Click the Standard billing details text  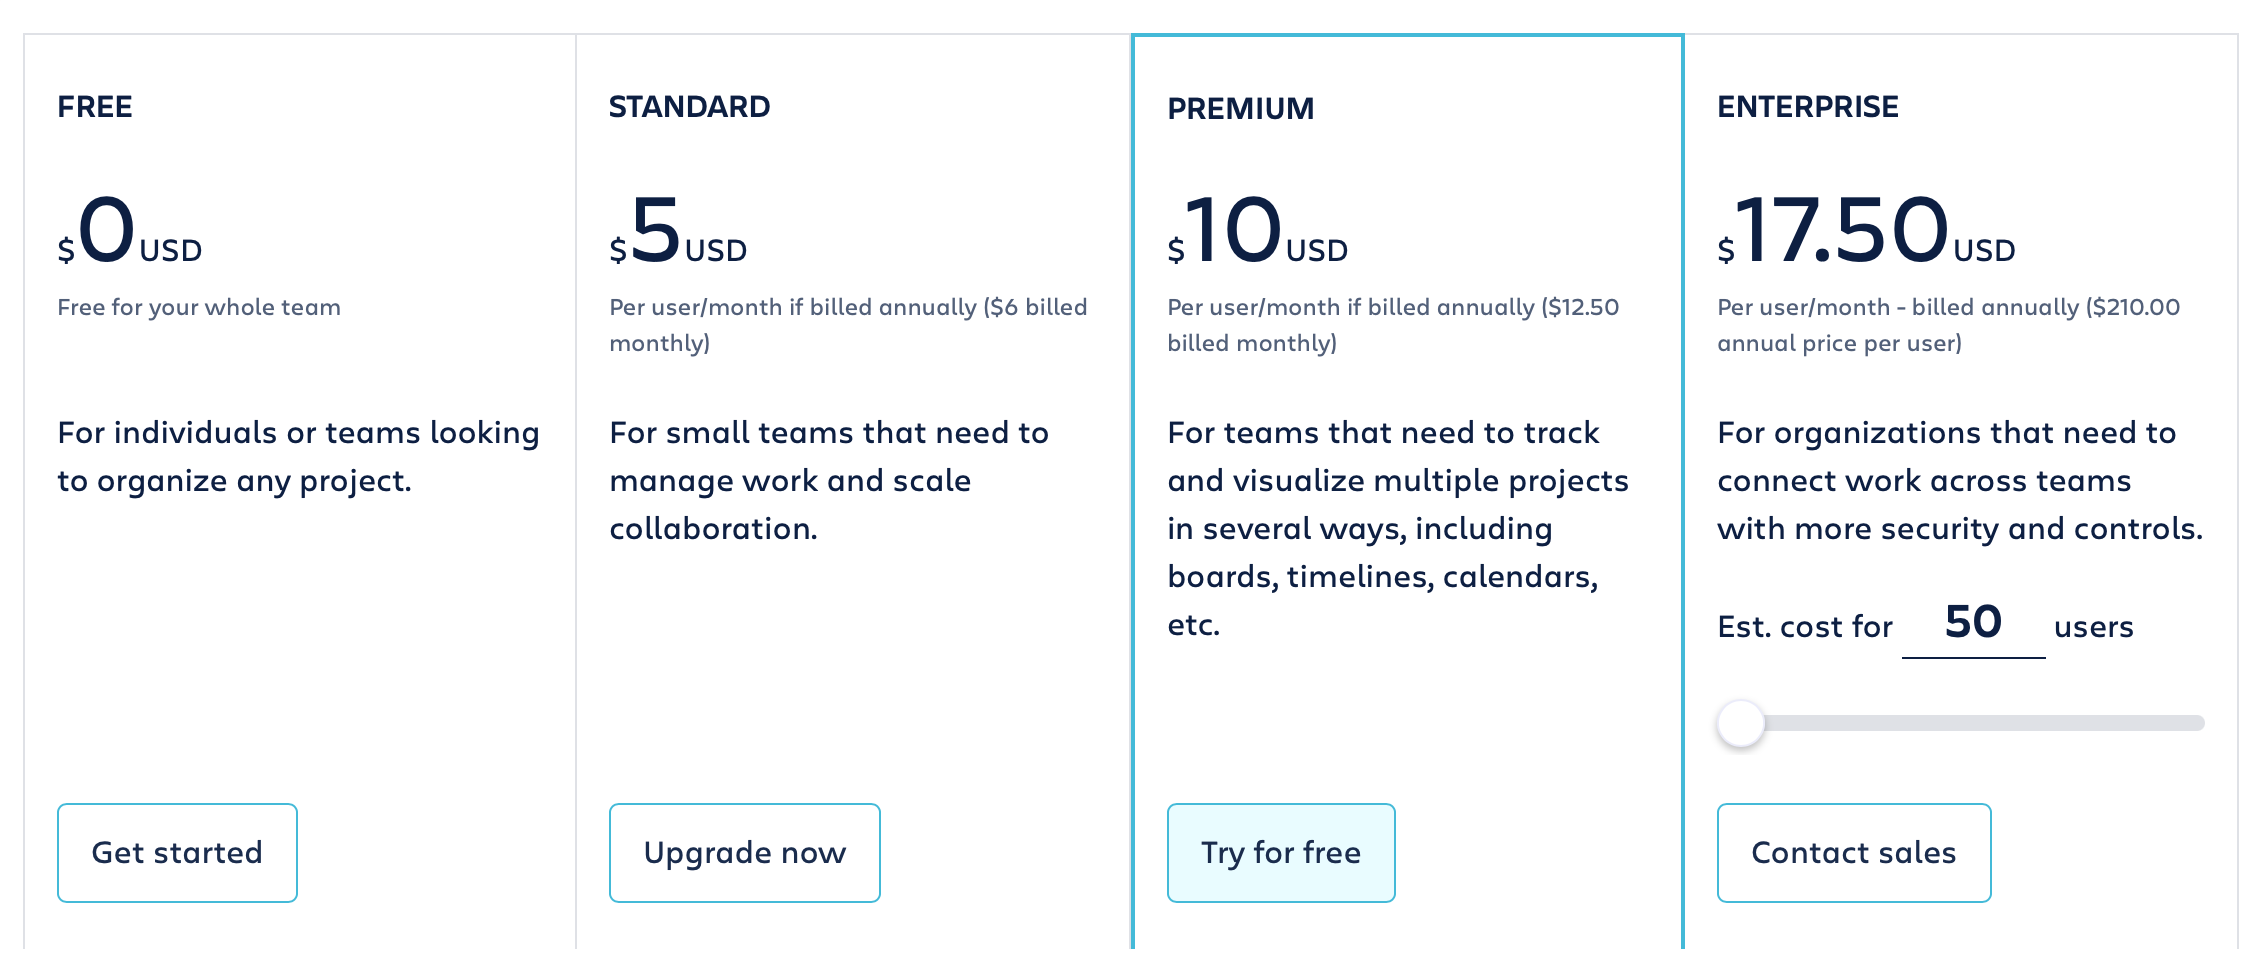click(x=848, y=325)
